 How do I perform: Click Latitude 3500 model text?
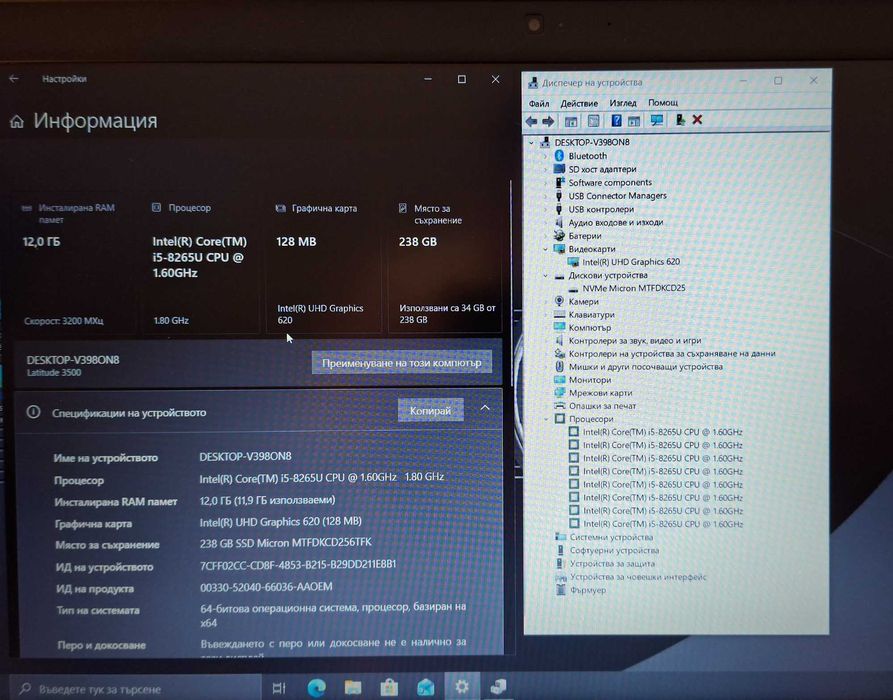click(54, 372)
